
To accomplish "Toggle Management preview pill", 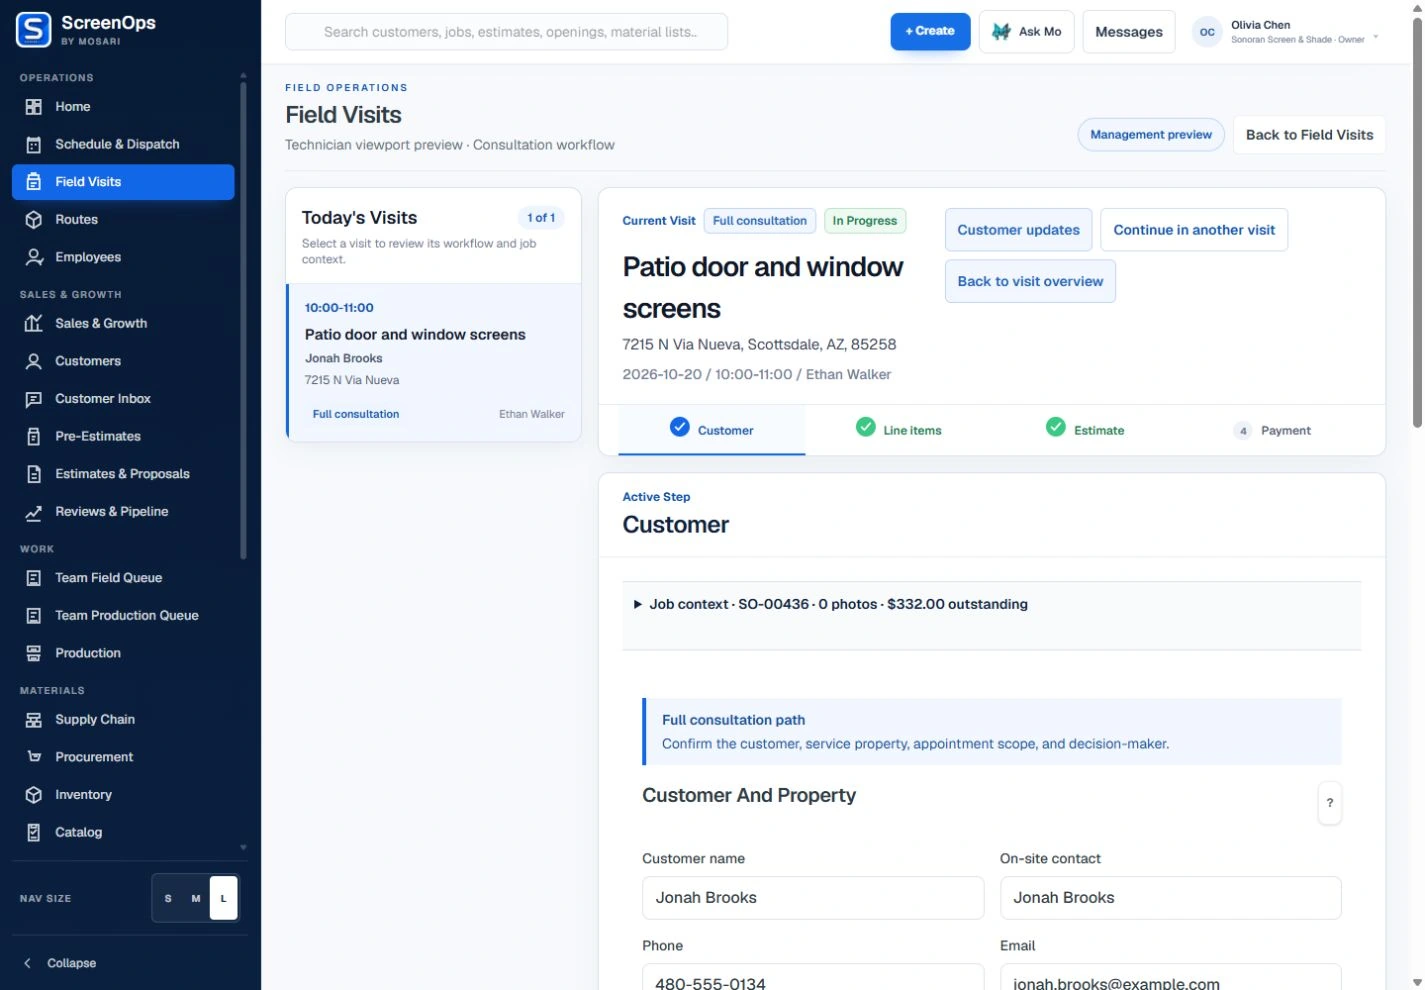I will click(1151, 135).
